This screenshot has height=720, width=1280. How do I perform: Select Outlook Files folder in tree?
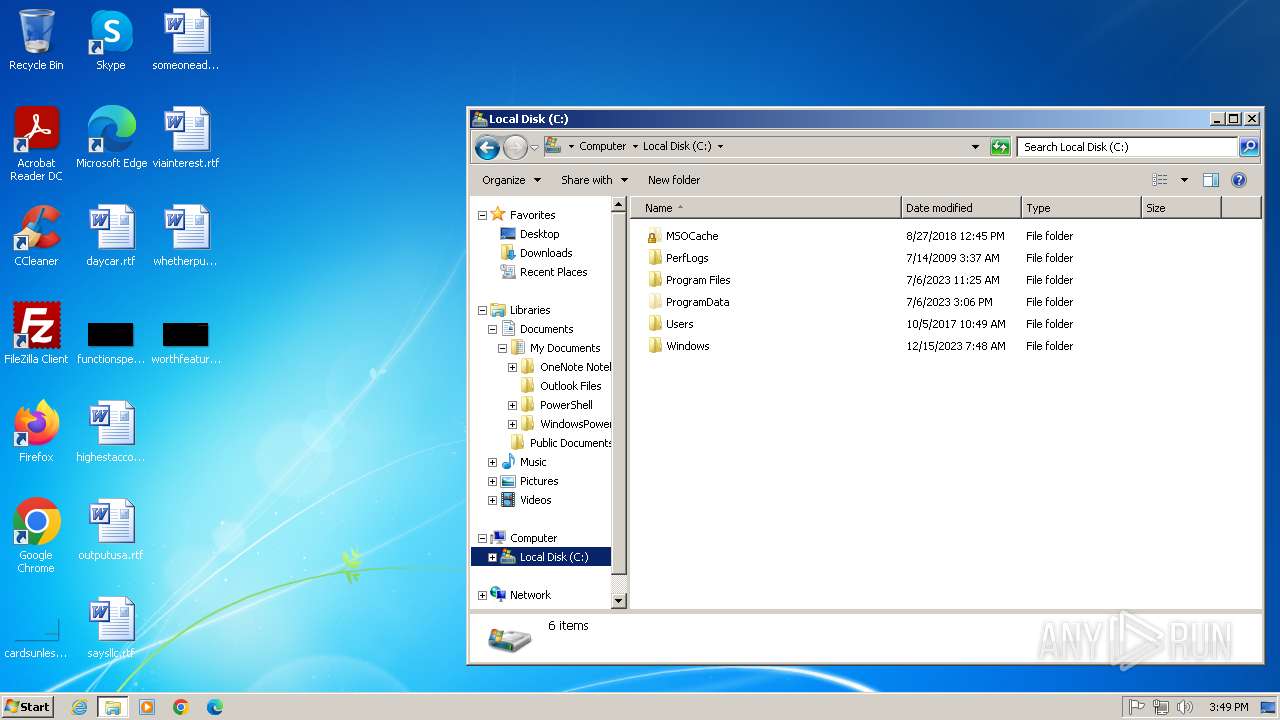click(x=561, y=386)
